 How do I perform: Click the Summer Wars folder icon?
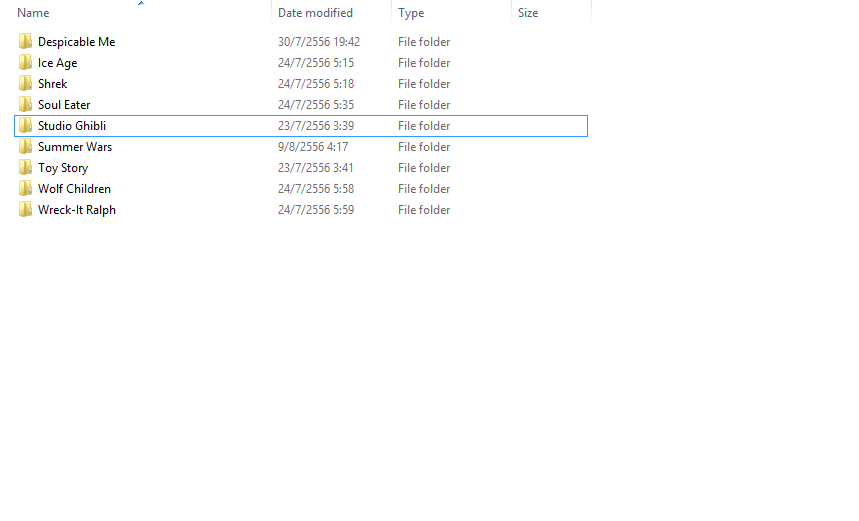tap(25, 146)
